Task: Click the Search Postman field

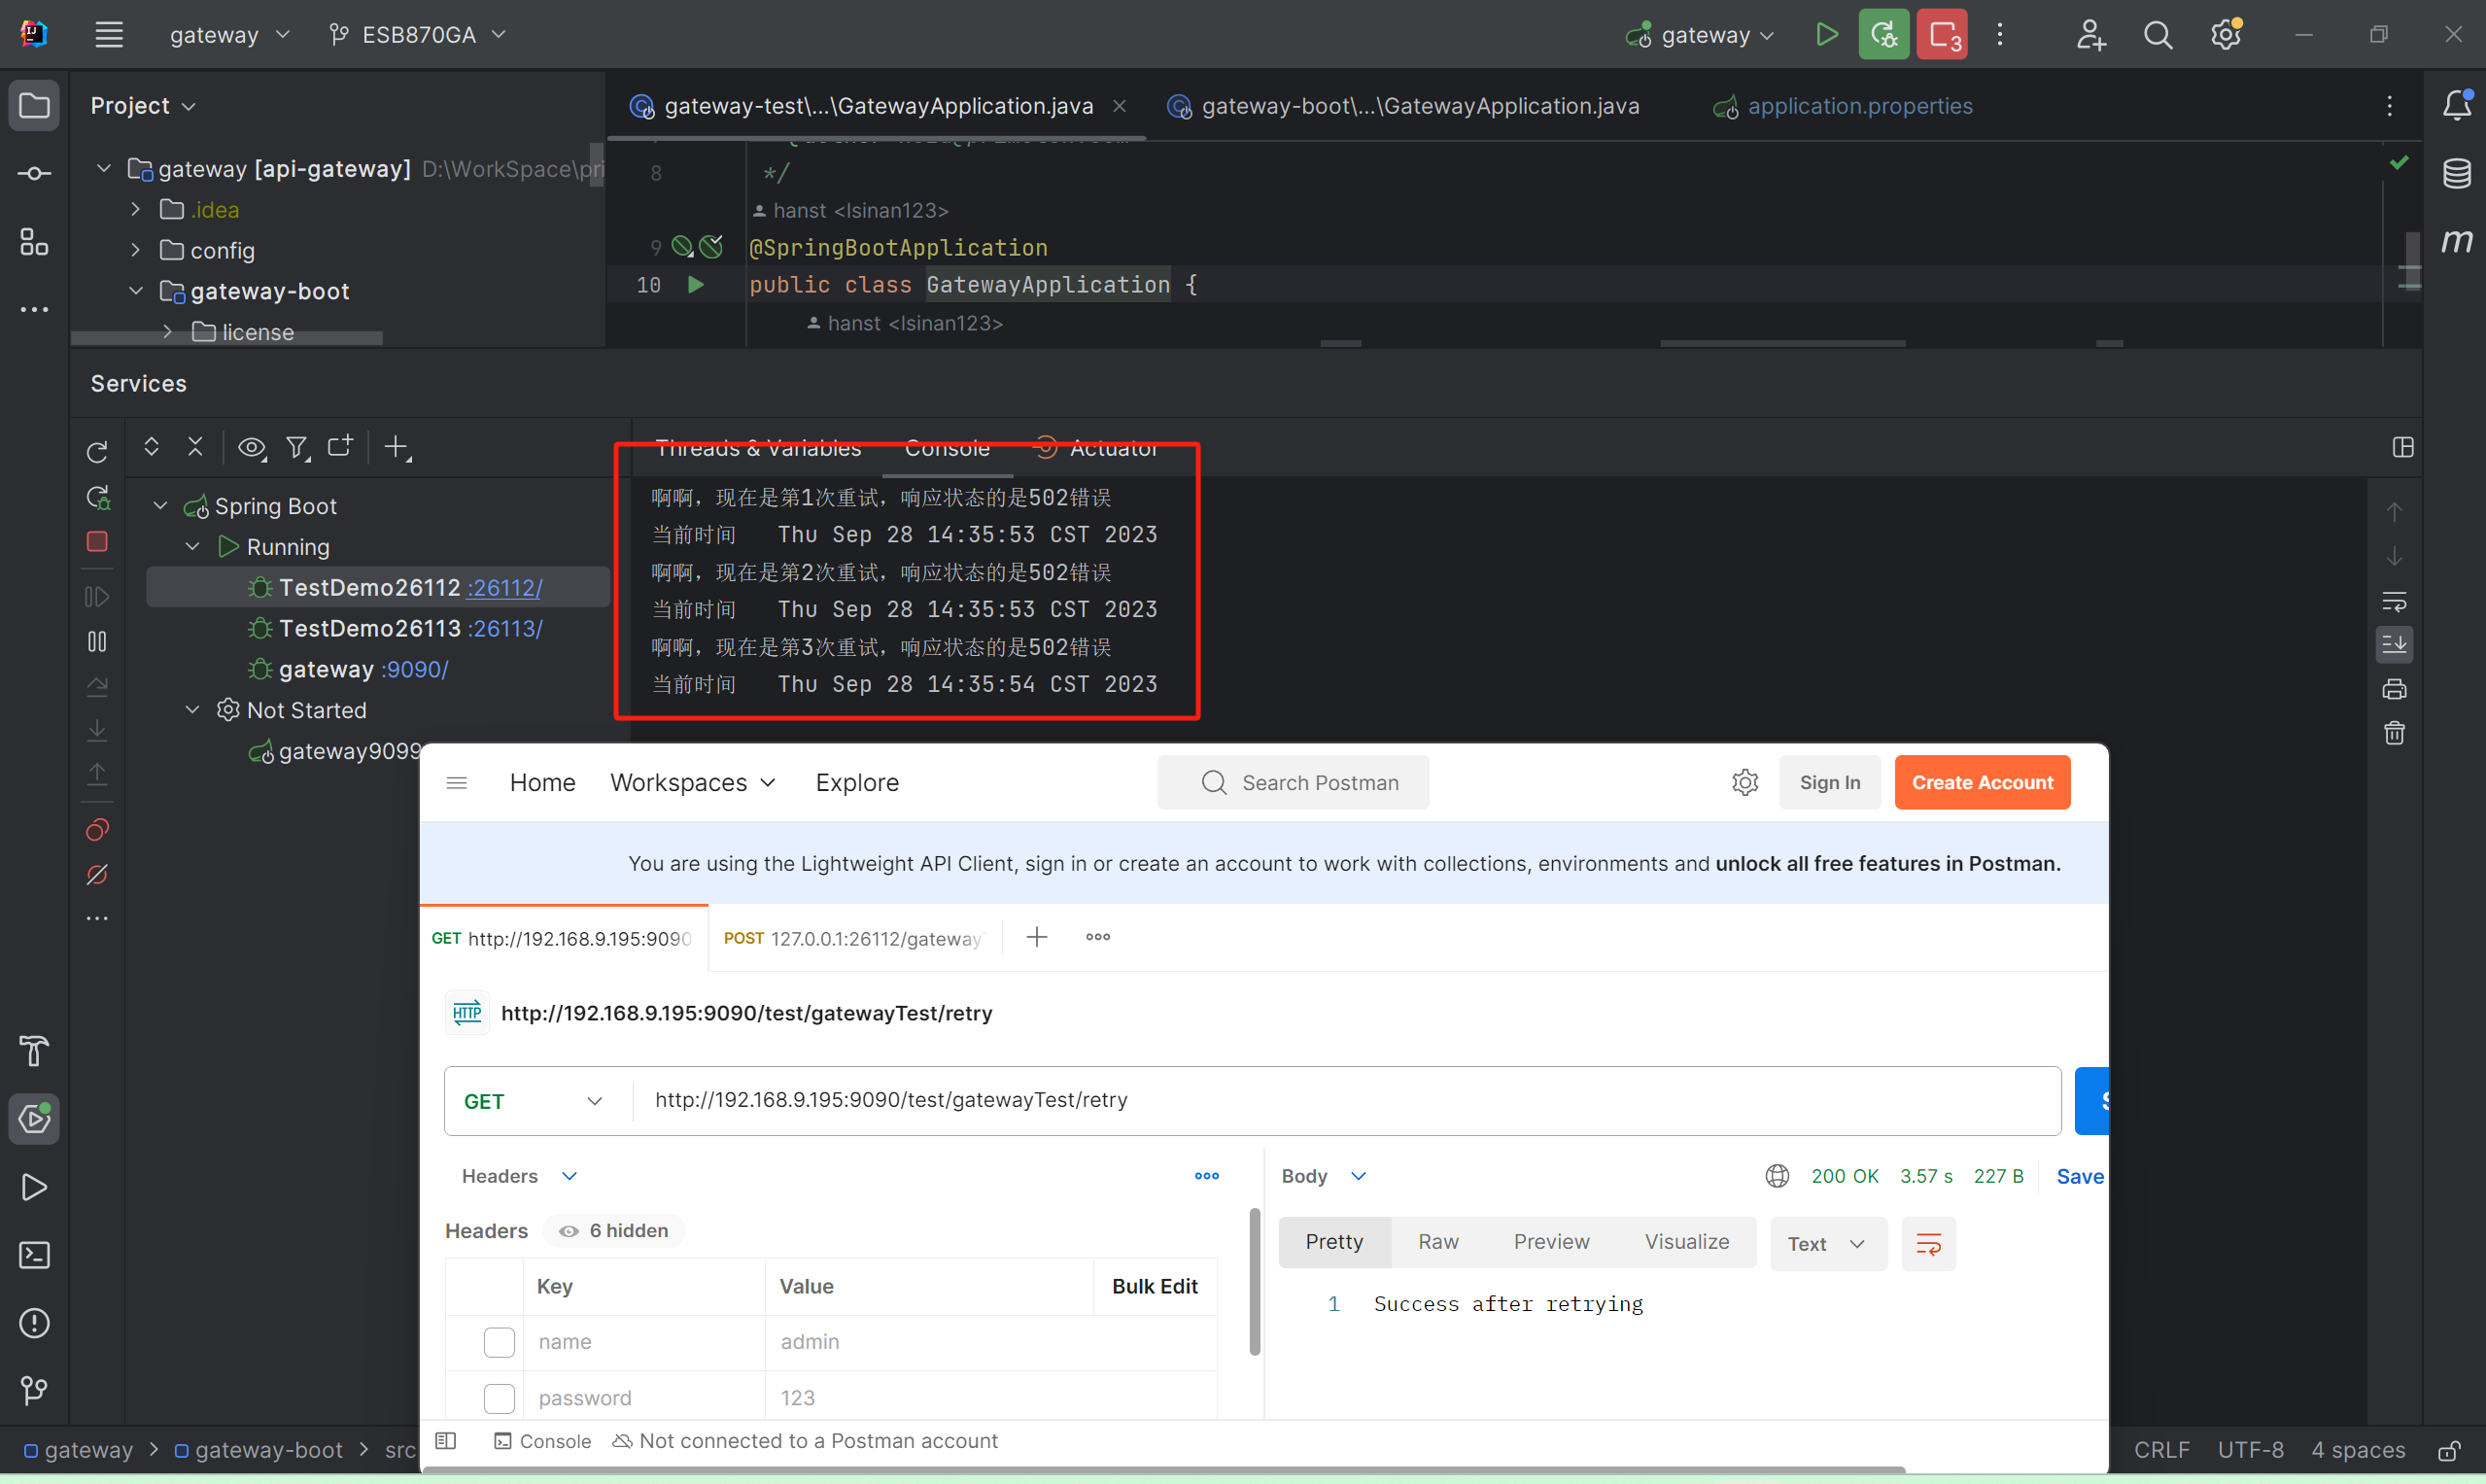Action: [x=1293, y=783]
